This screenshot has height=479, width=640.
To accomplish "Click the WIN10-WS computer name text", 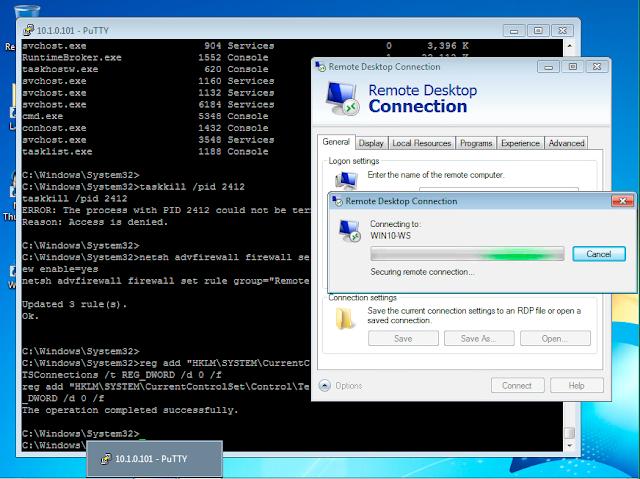I will click(391, 236).
